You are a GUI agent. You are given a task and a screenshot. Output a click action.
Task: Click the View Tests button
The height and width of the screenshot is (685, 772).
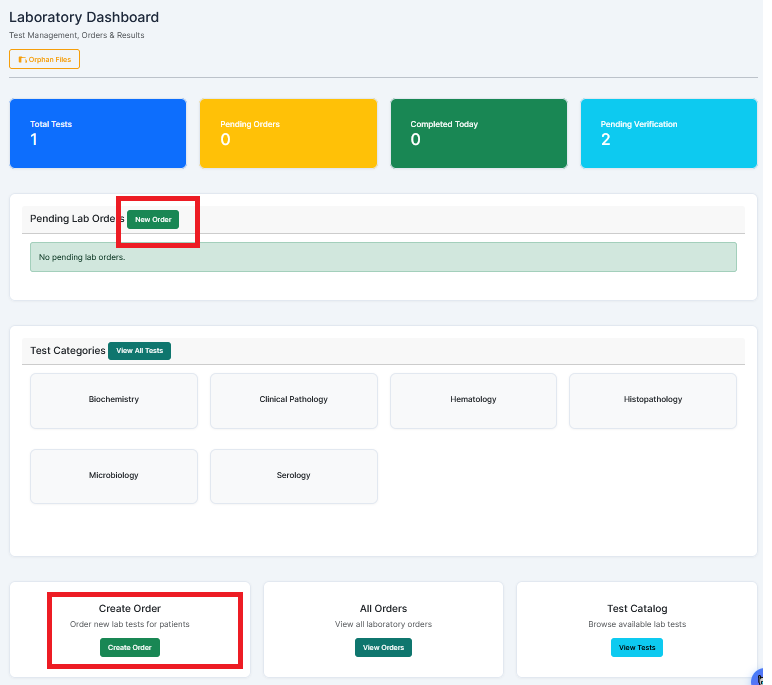point(637,648)
